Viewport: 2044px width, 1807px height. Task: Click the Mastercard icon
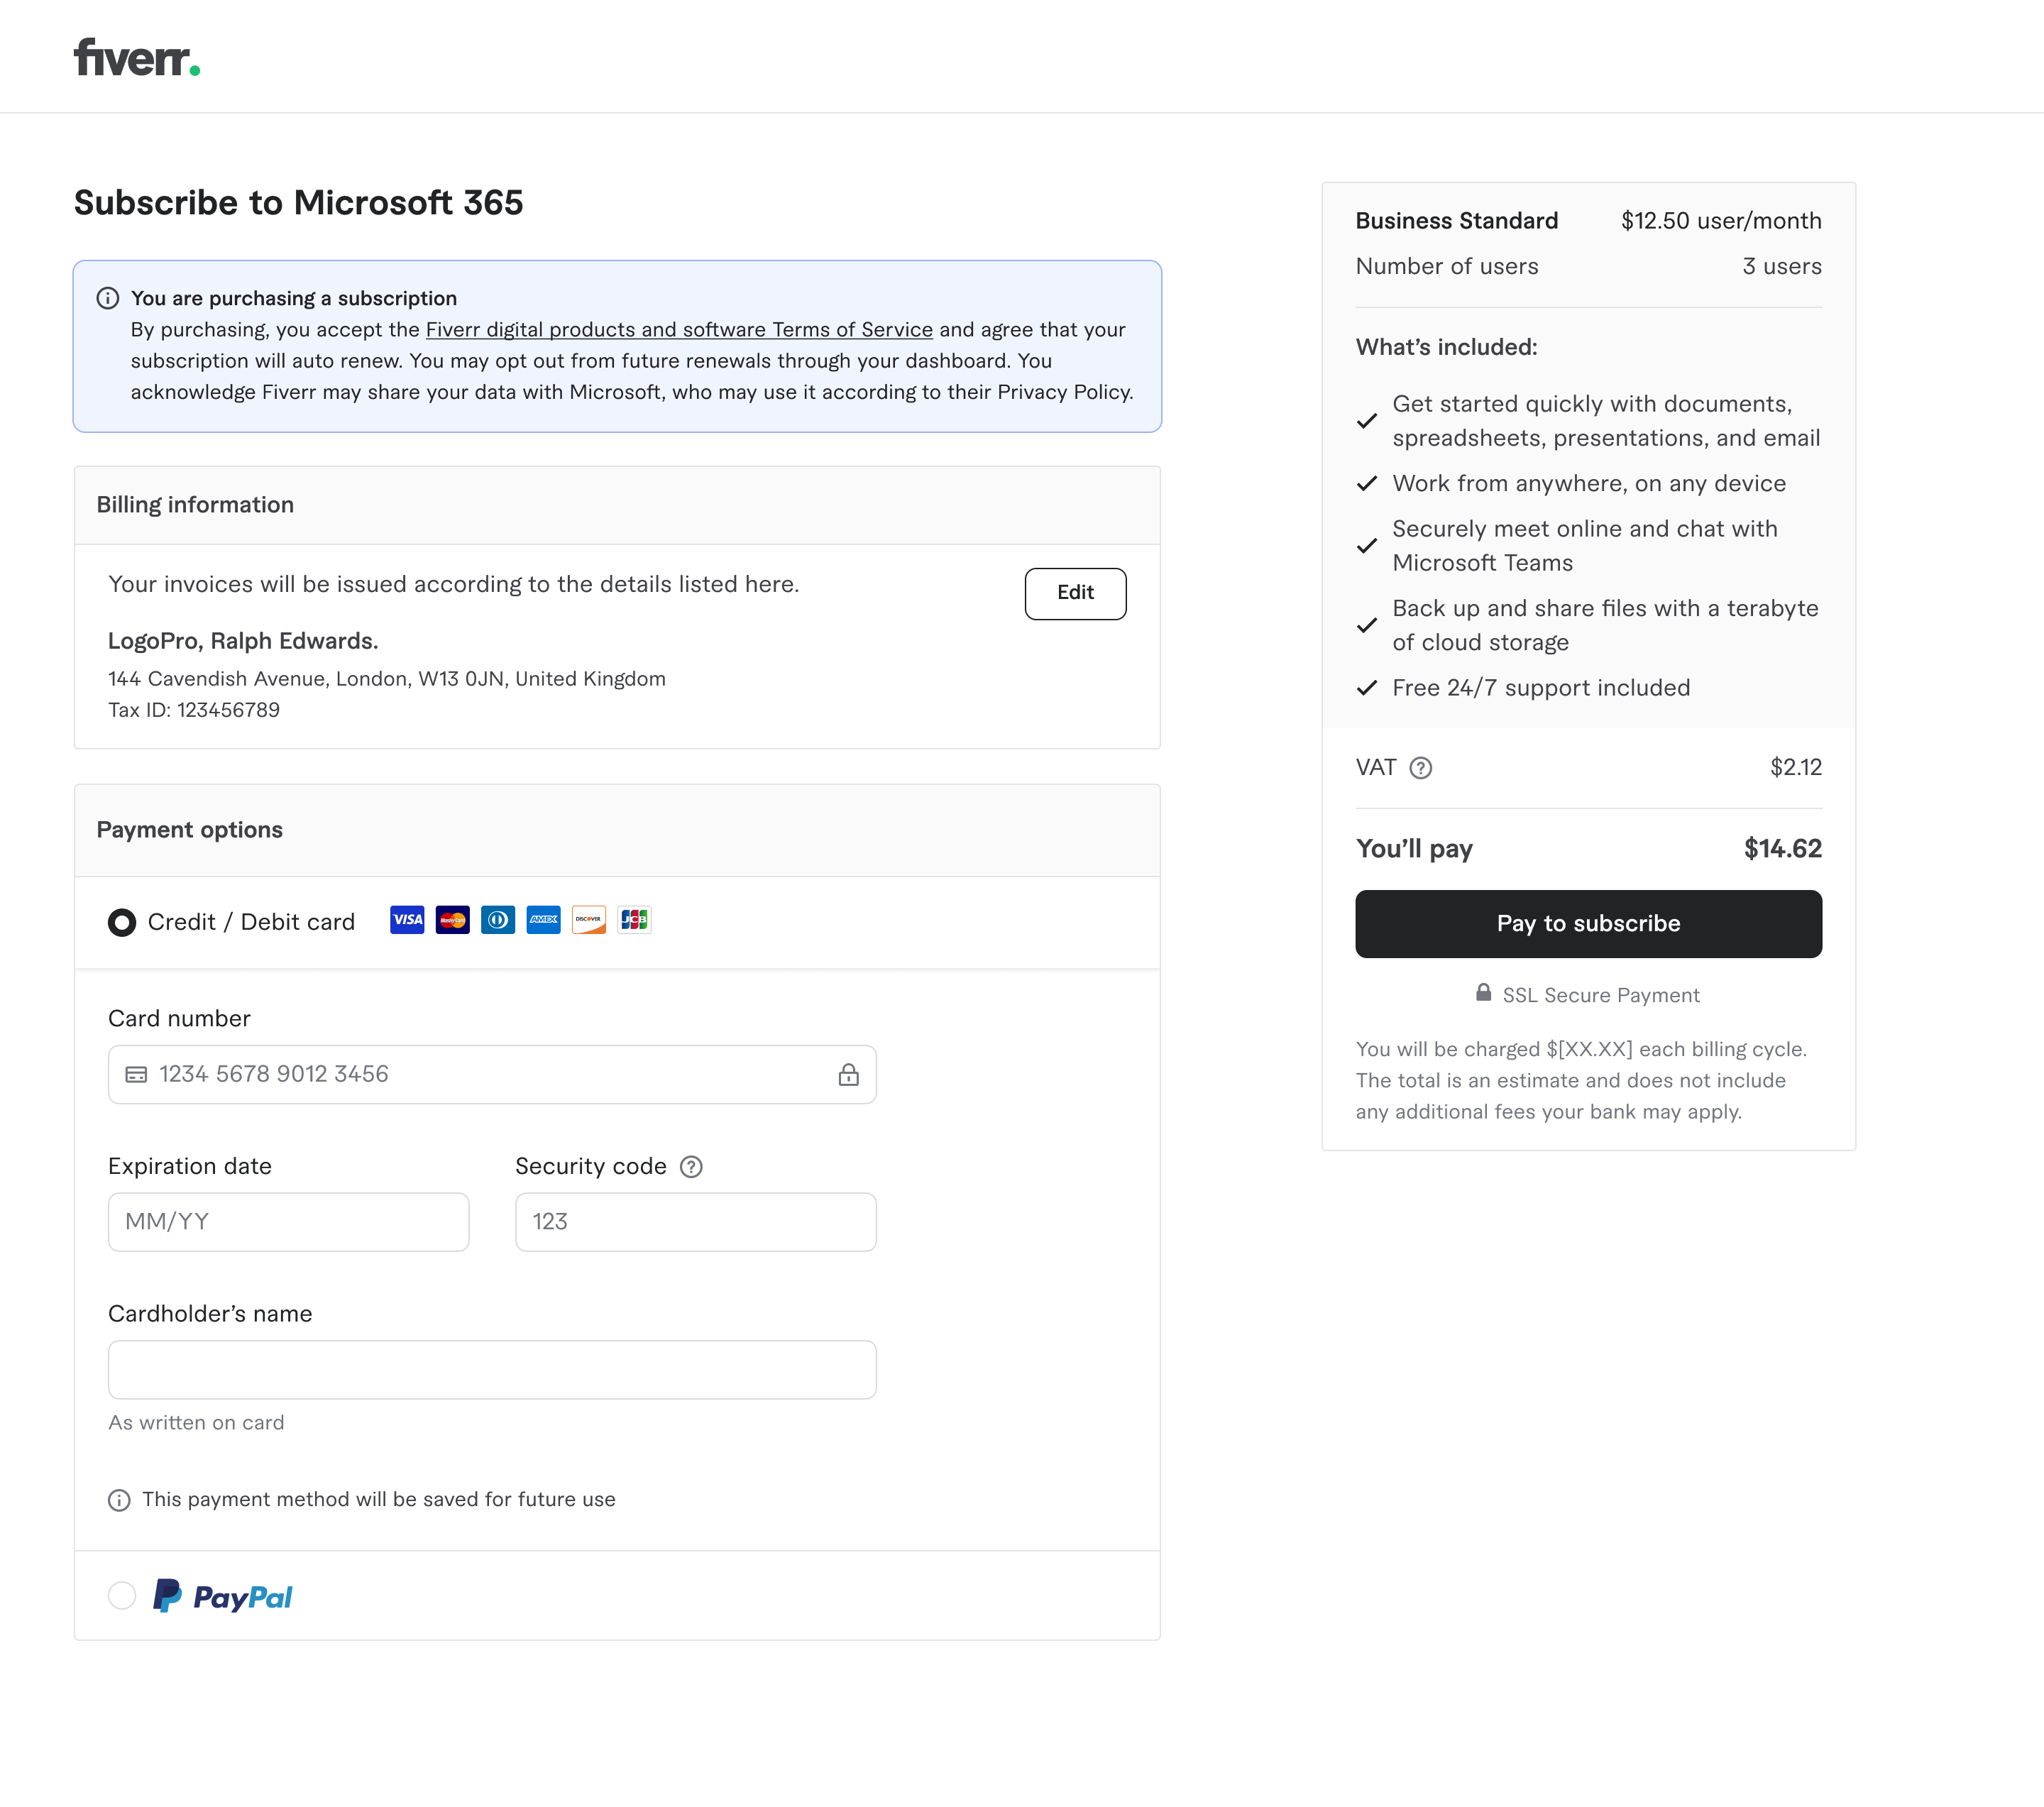pyautogui.click(x=453, y=920)
